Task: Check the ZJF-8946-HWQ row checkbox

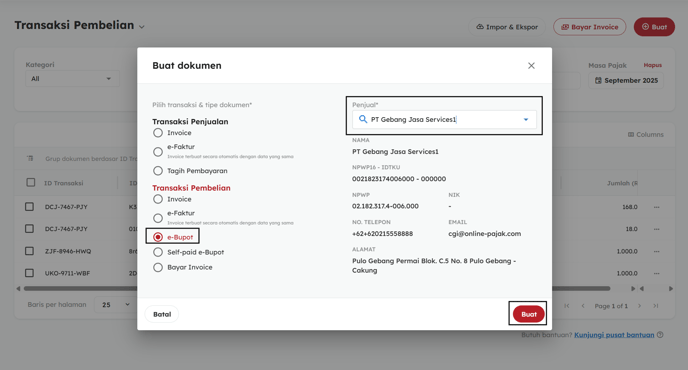Action: (29, 251)
